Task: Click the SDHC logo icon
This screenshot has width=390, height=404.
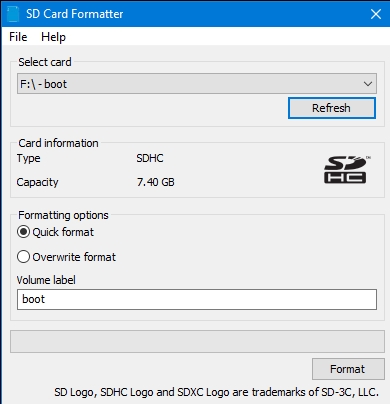Action: point(347,169)
